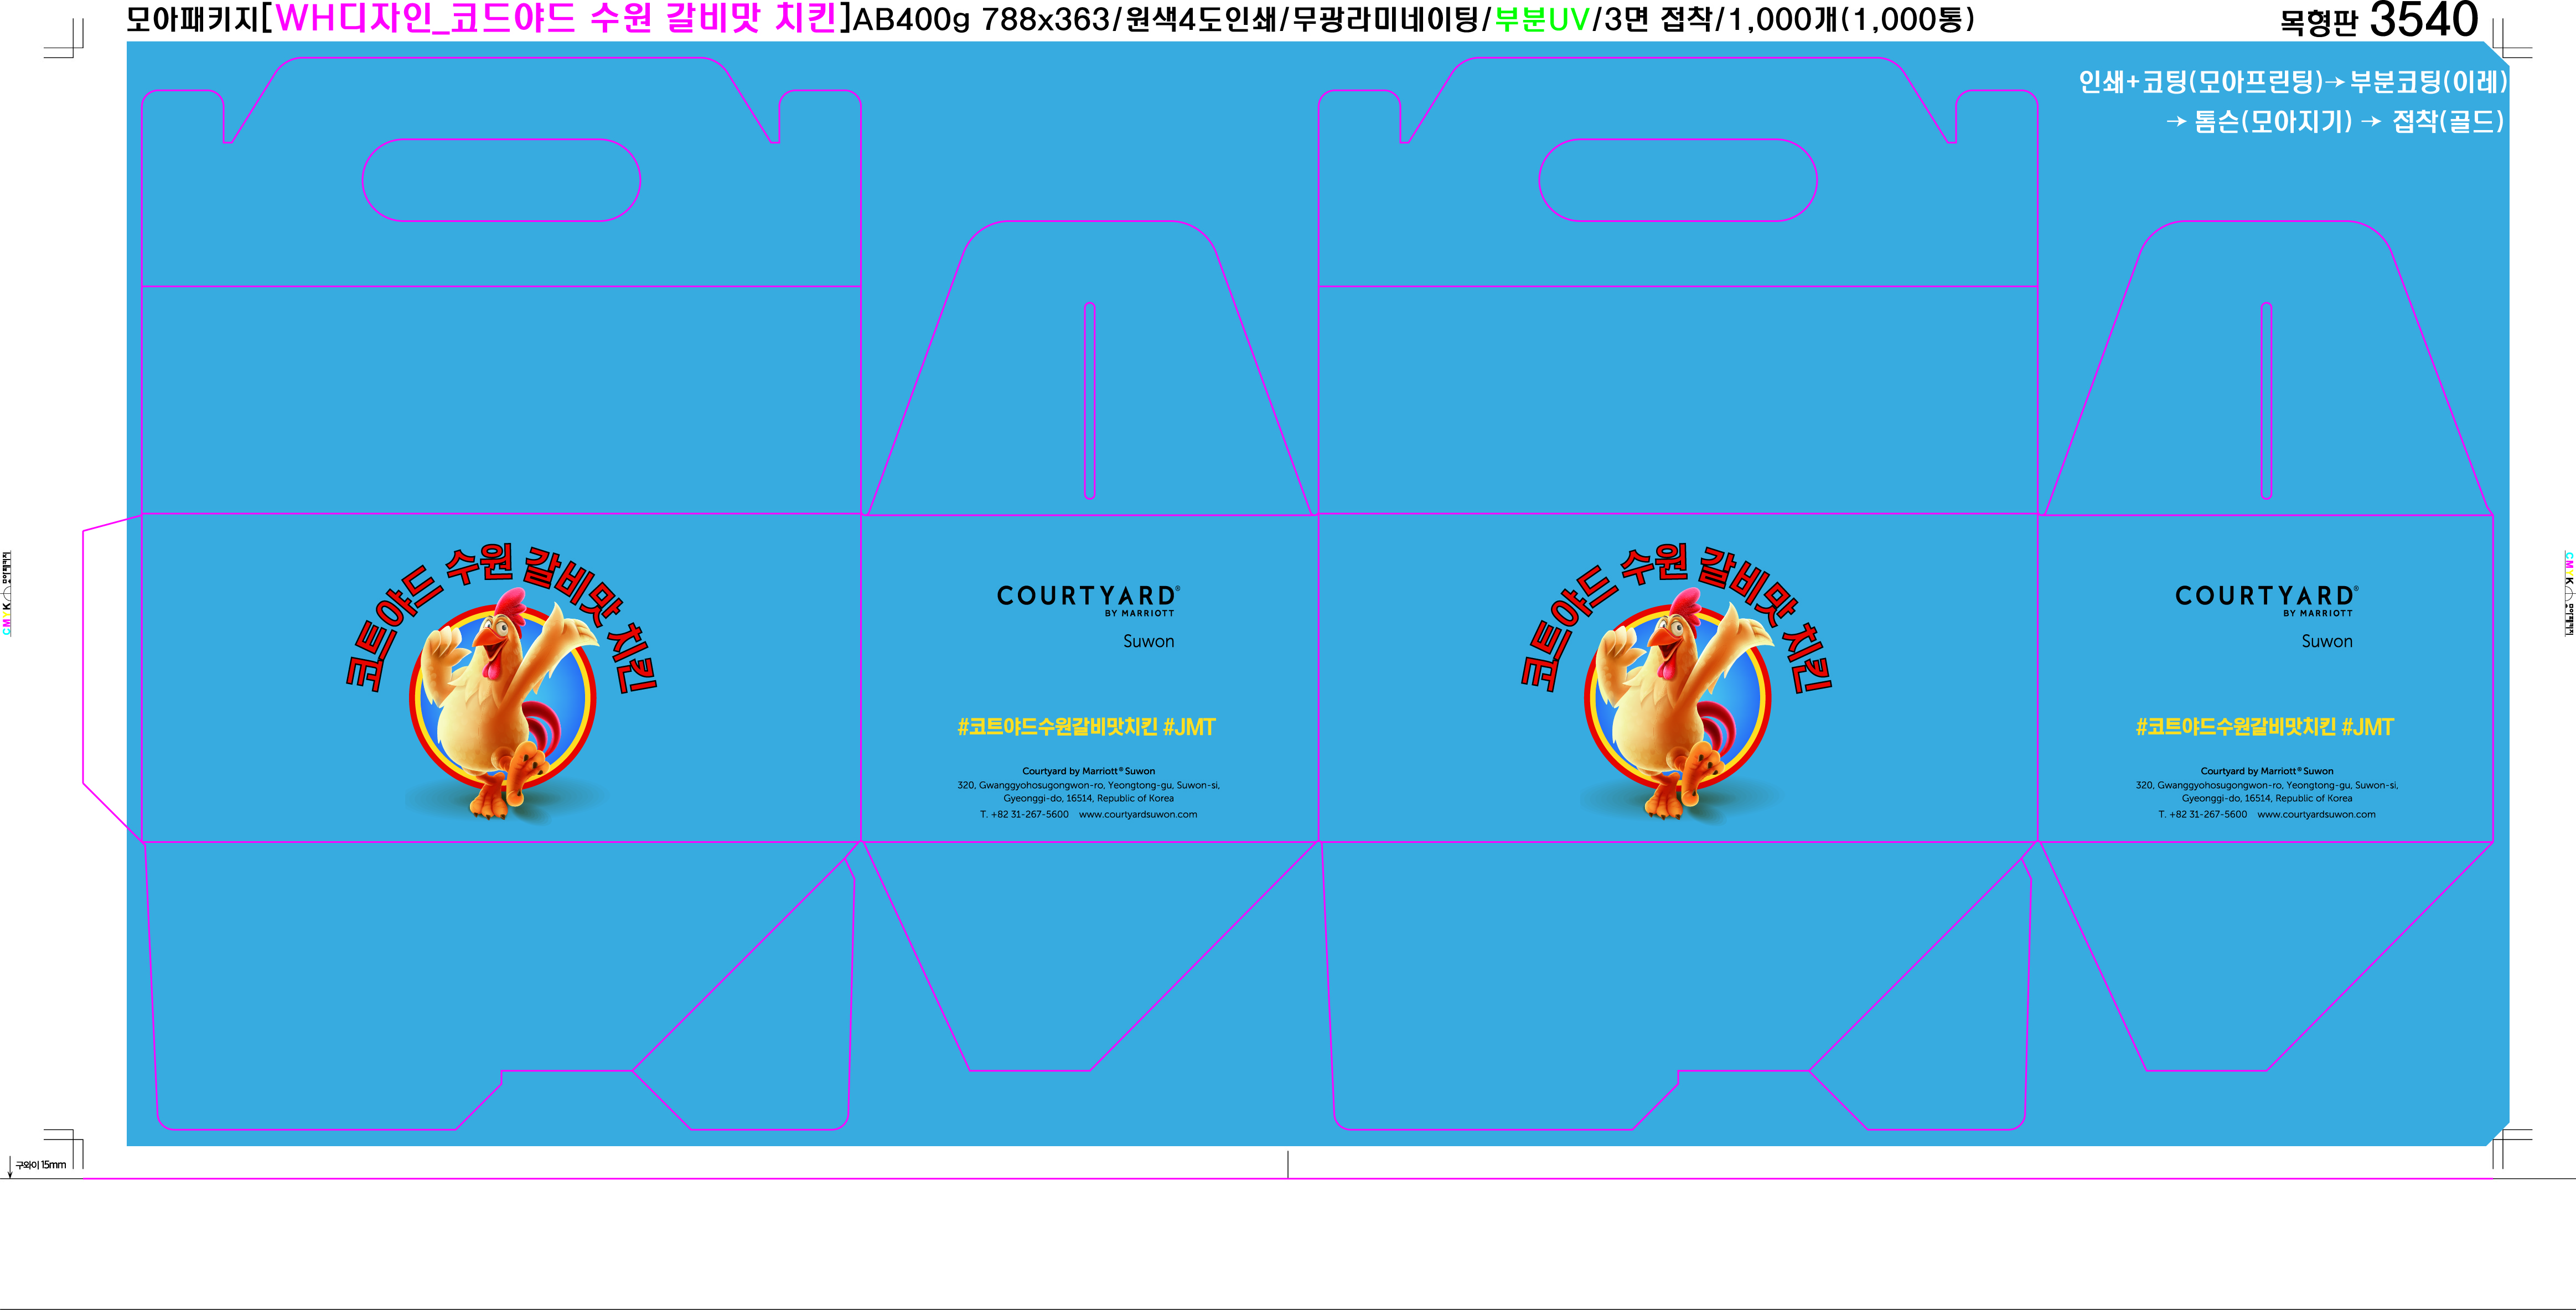Select the left yellow #JMT hashtag text
The height and width of the screenshot is (1310, 2576).
(1189, 727)
